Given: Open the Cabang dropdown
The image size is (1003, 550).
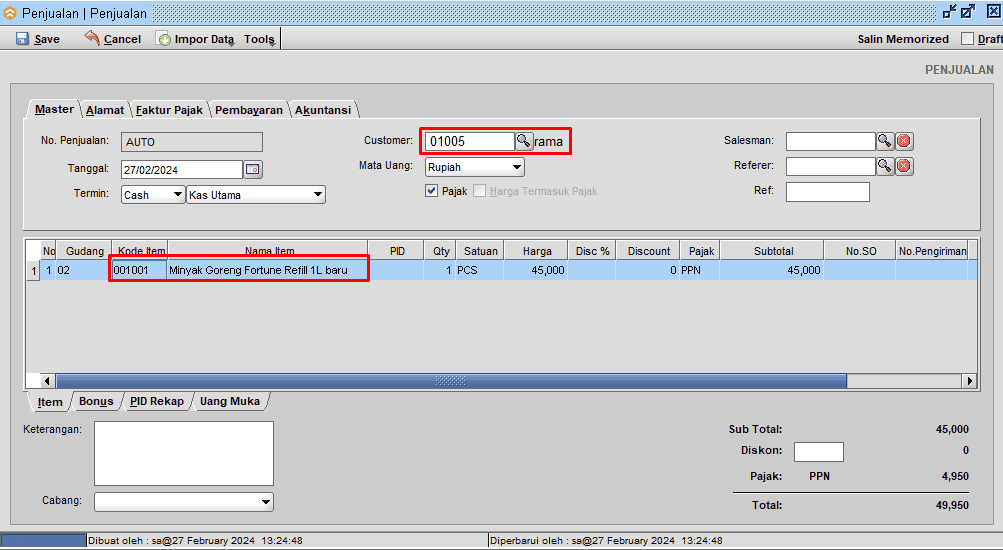Looking at the screenshot, I should pyautogui.click(x=265, y=501).
